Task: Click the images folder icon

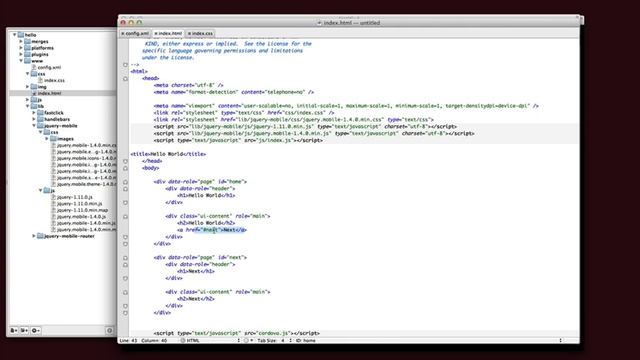Action: pos(53,139)
